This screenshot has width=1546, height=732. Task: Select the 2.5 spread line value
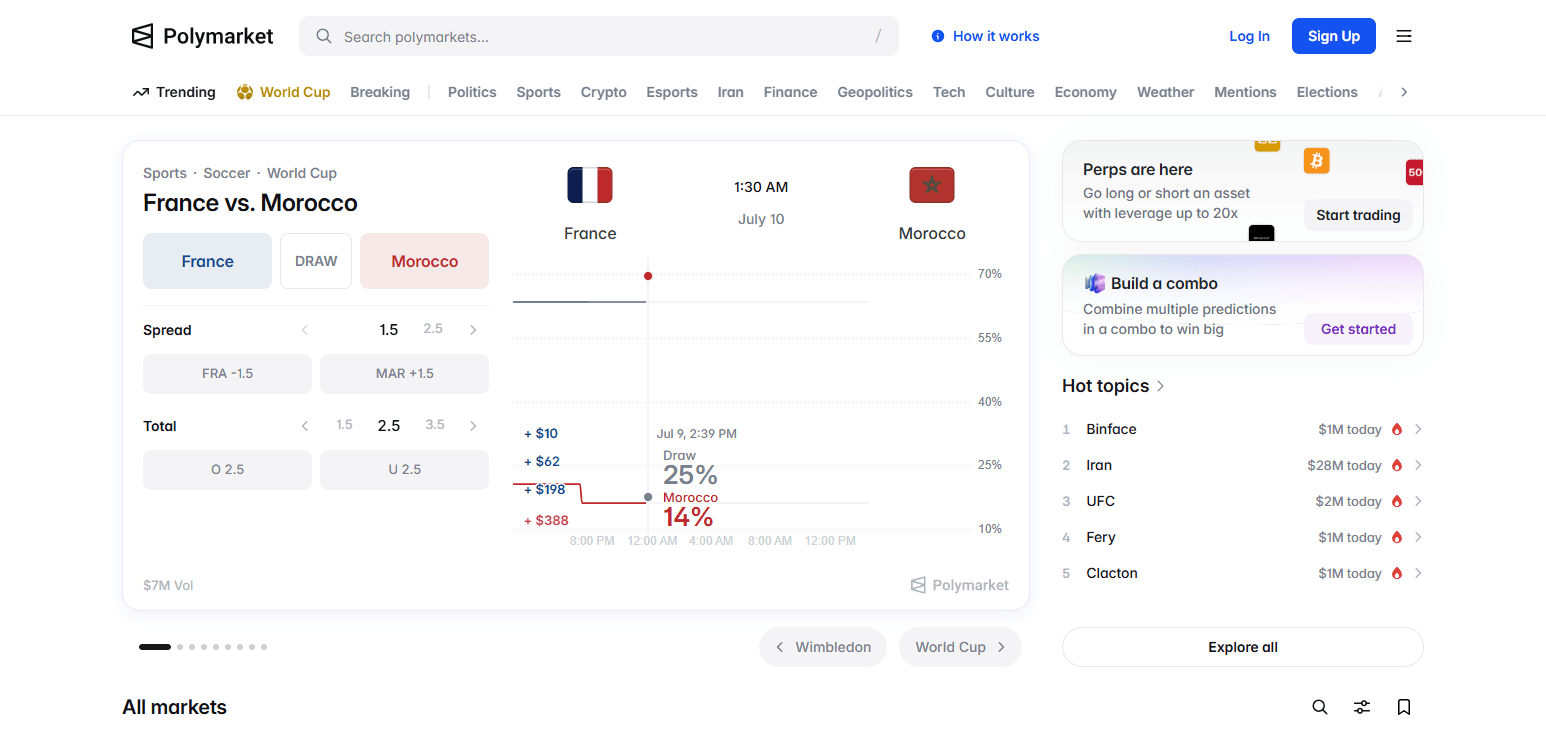pyautogui.click(x=433, y=329)
